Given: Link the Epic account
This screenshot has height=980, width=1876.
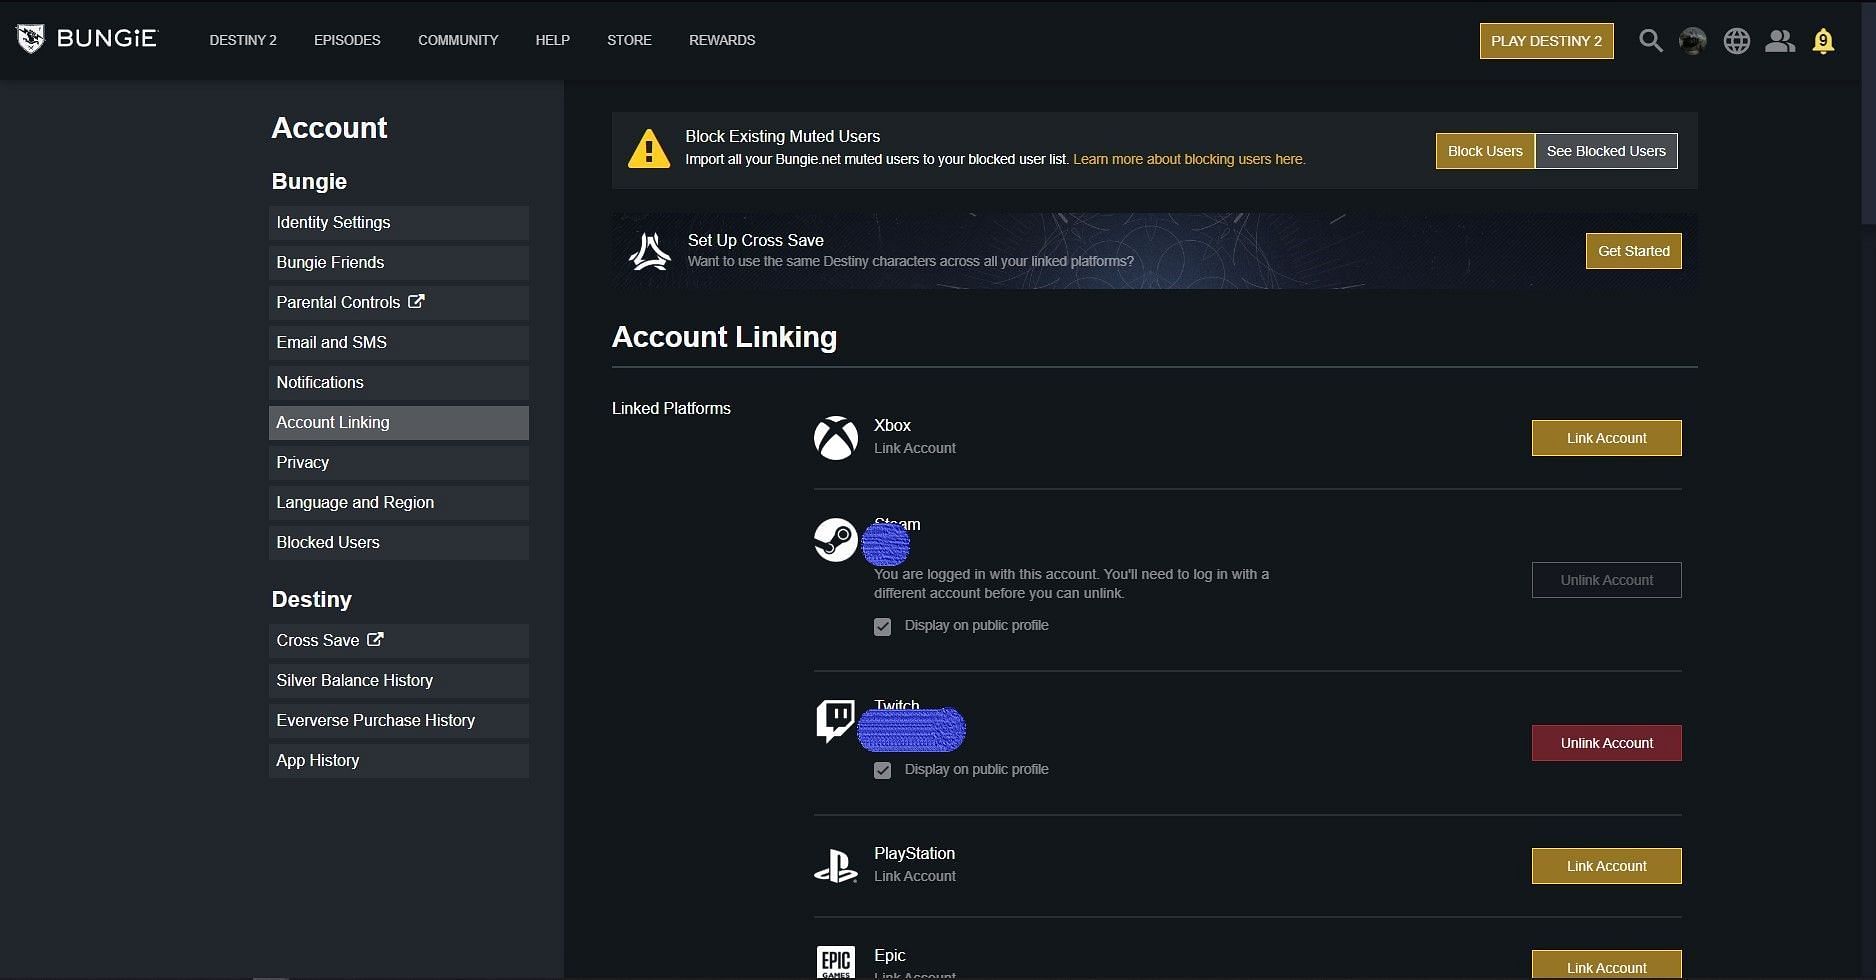Looking at the screenshot, I should (x=1606, y=965).
